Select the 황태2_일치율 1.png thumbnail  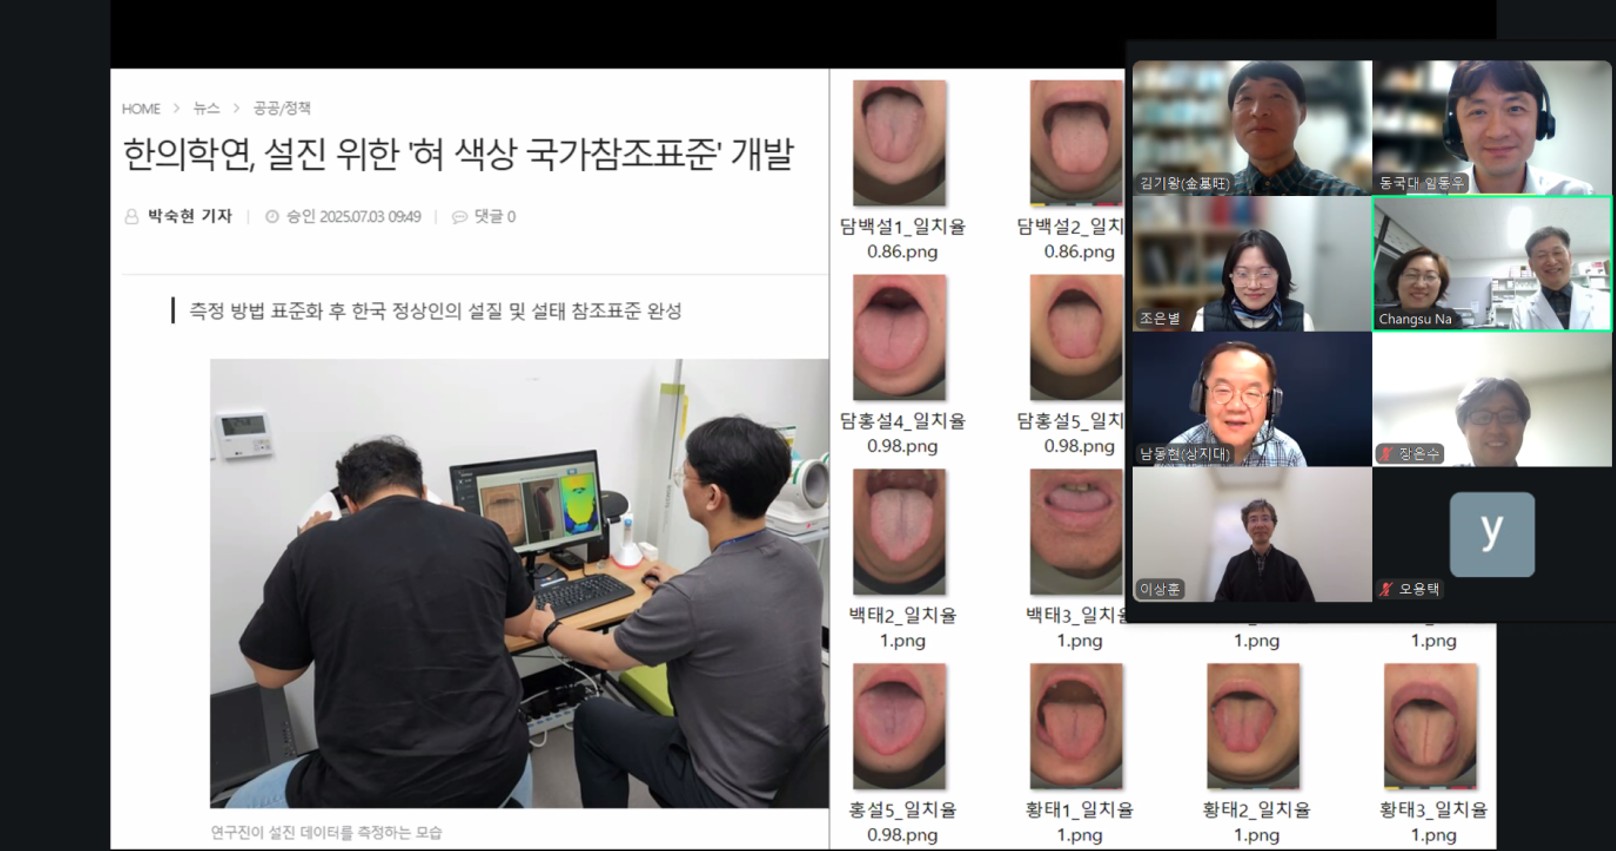click(1254, 726)
